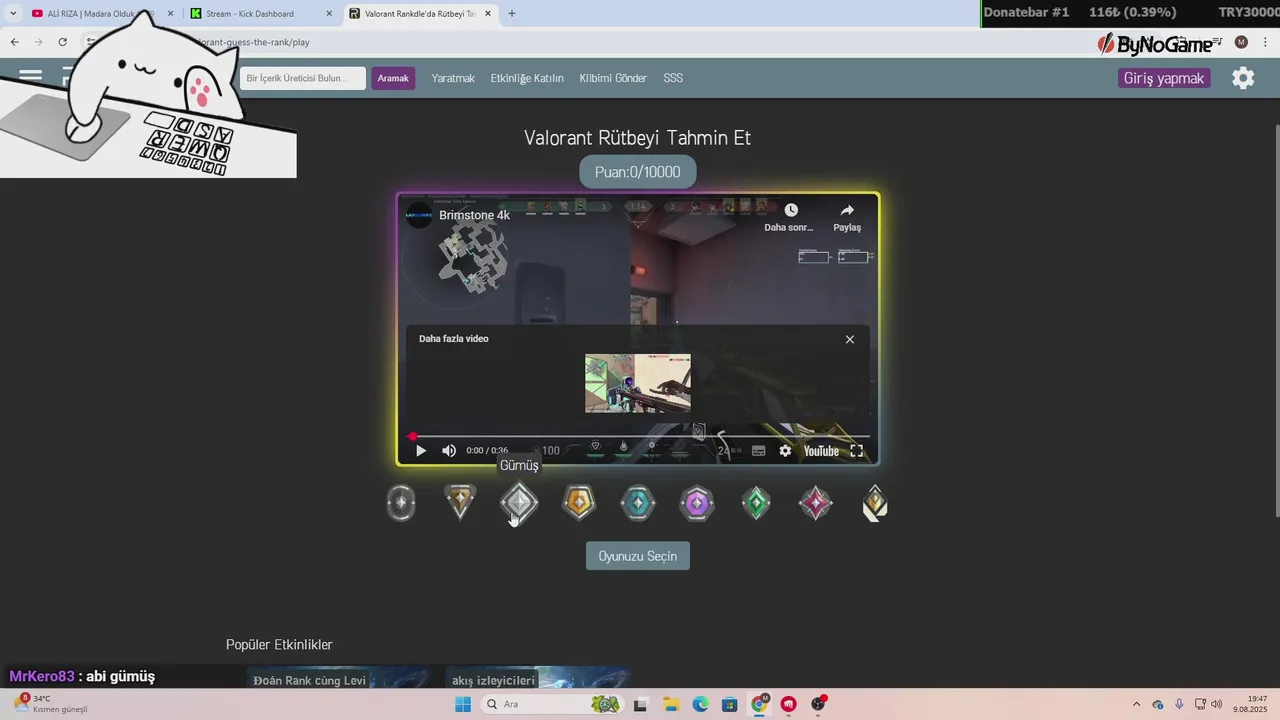Open YouTube video settings gear
Viewport: 1280px width, 720px height.
point(785,451)
